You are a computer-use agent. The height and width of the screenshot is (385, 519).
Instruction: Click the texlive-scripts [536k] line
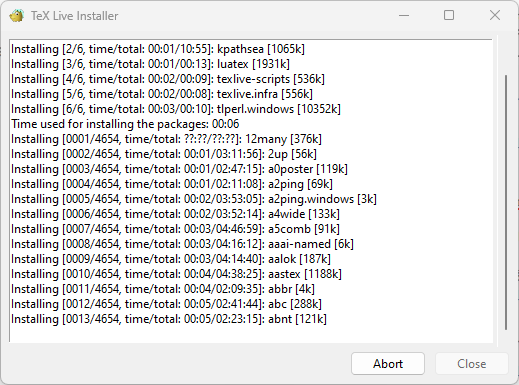coord(168,79)
